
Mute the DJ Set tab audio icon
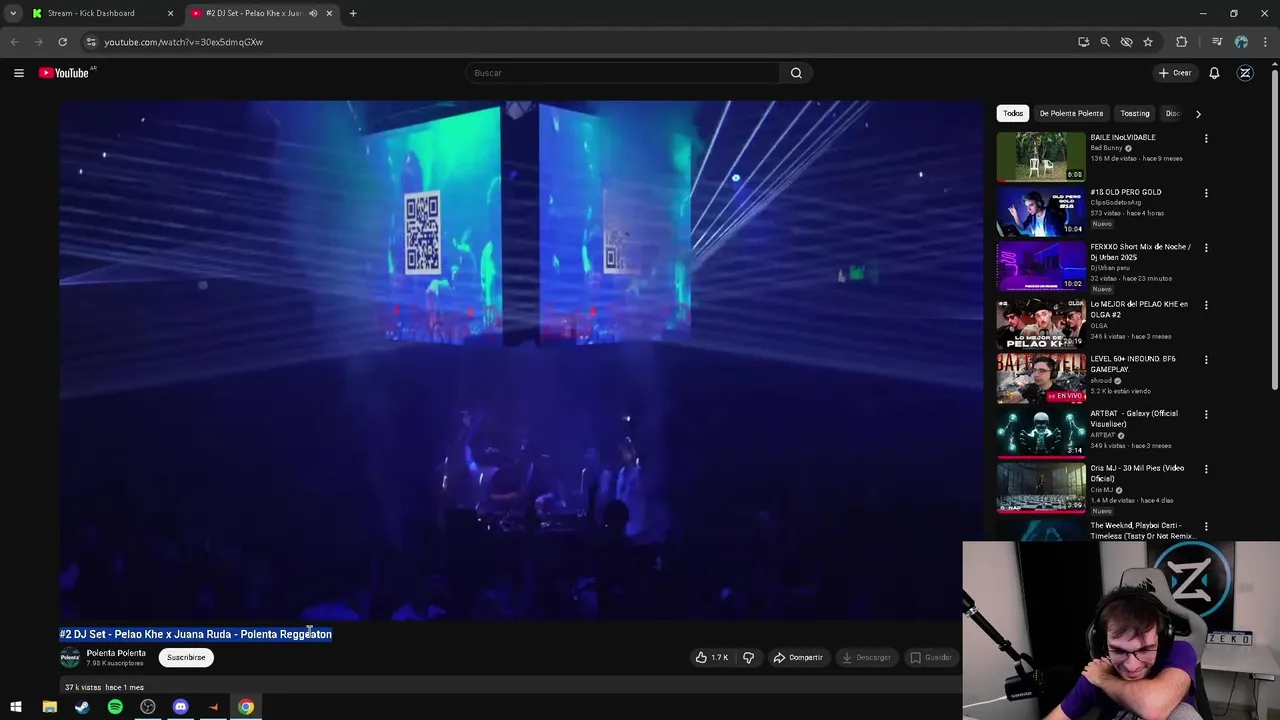313,13
